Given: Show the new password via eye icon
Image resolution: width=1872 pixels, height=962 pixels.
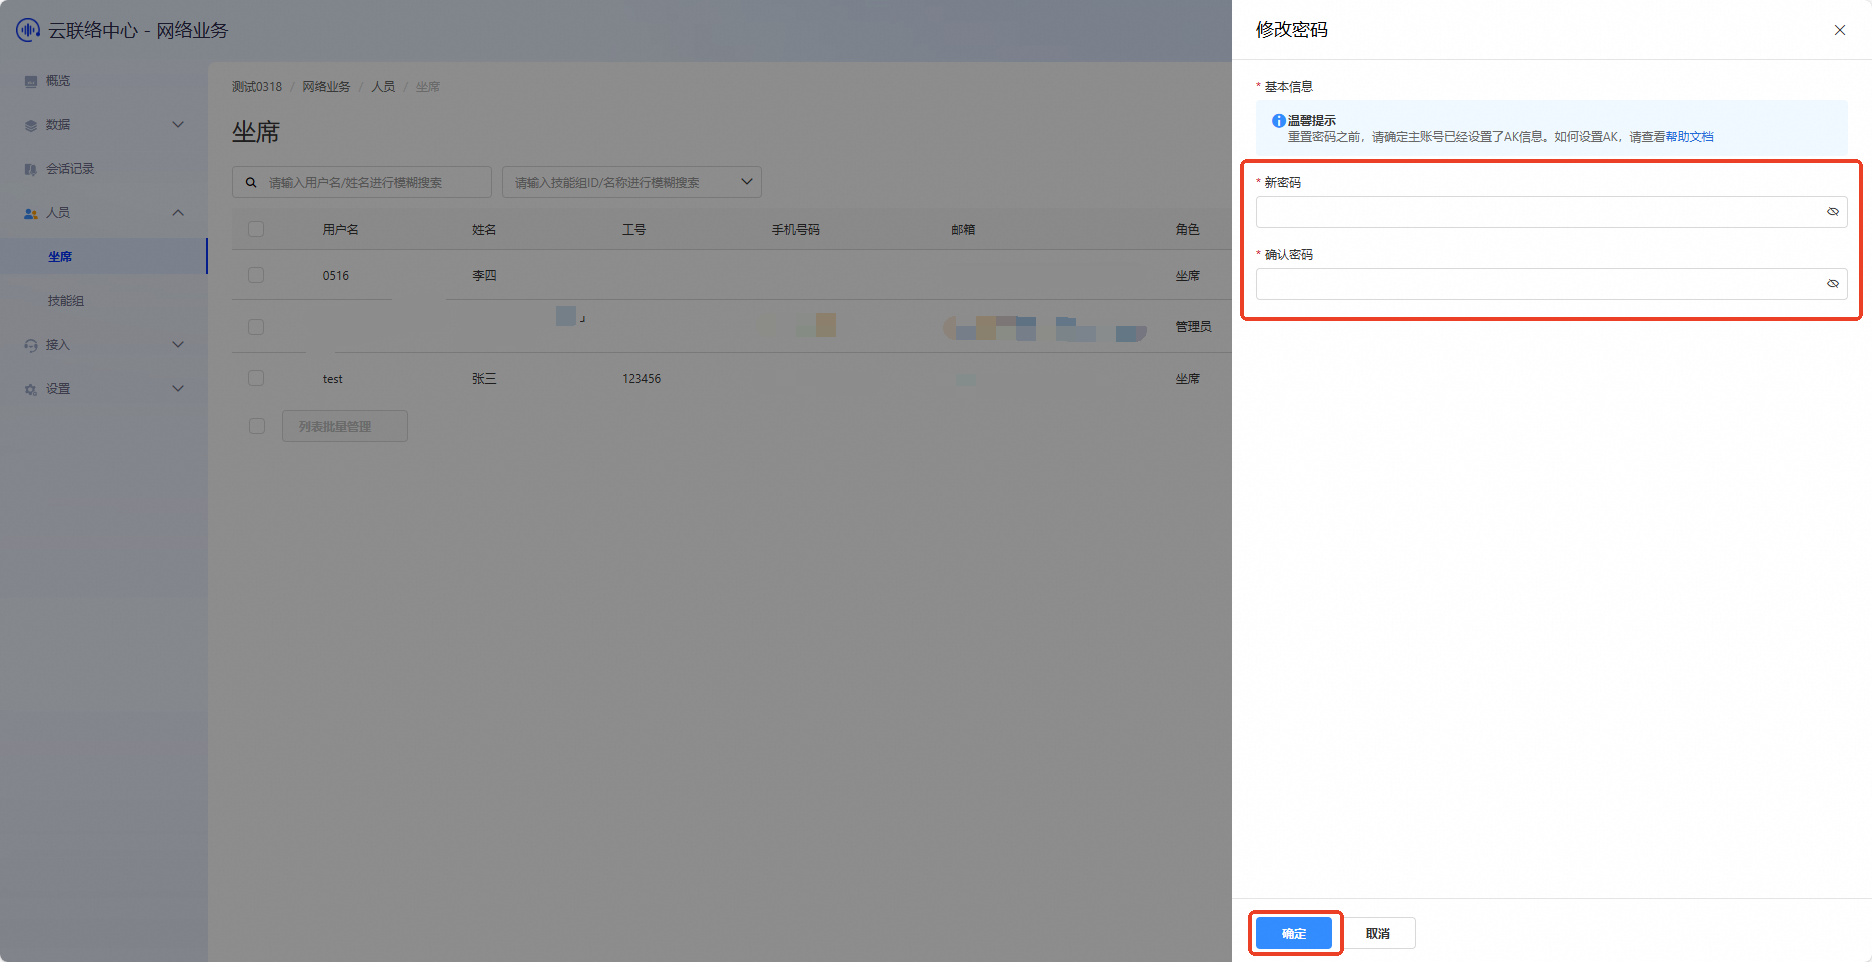Looking at the screenshot, I should pyautogui.click(x=1832, y=212).
